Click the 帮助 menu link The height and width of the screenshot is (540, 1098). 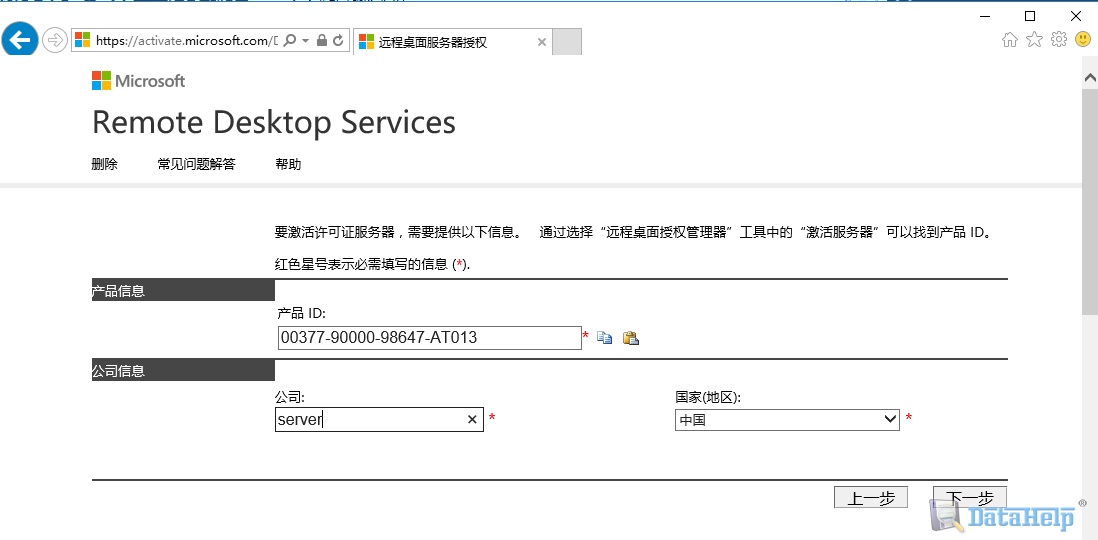288,165
